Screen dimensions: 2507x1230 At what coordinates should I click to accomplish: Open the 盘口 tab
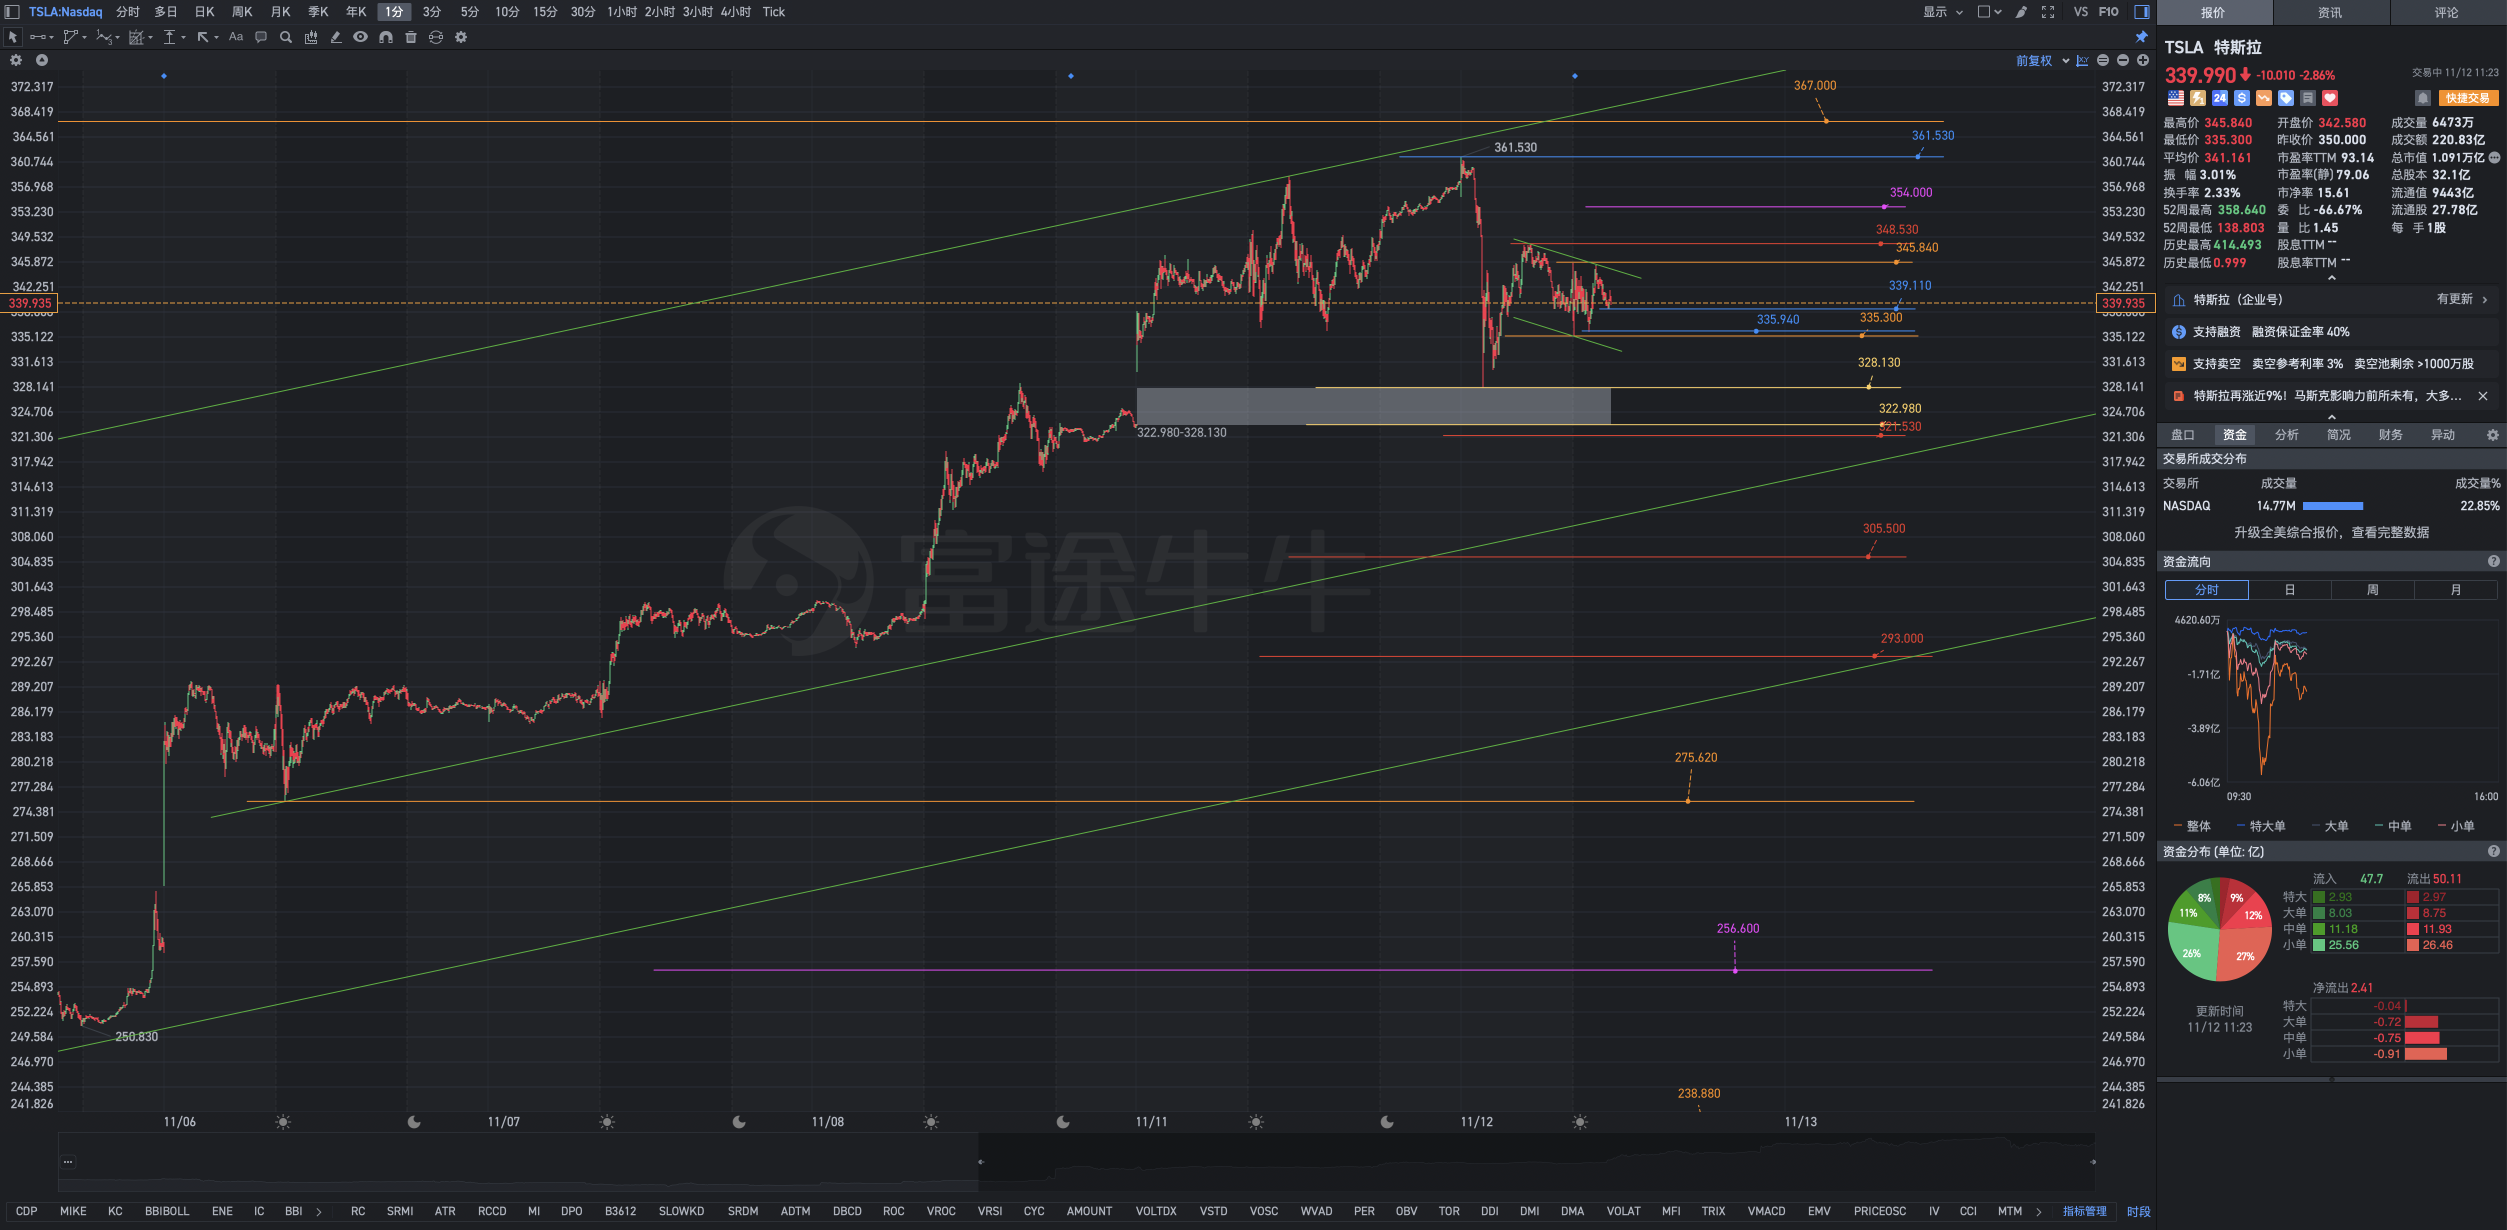pyautogui.click(x=2183, y=435)
